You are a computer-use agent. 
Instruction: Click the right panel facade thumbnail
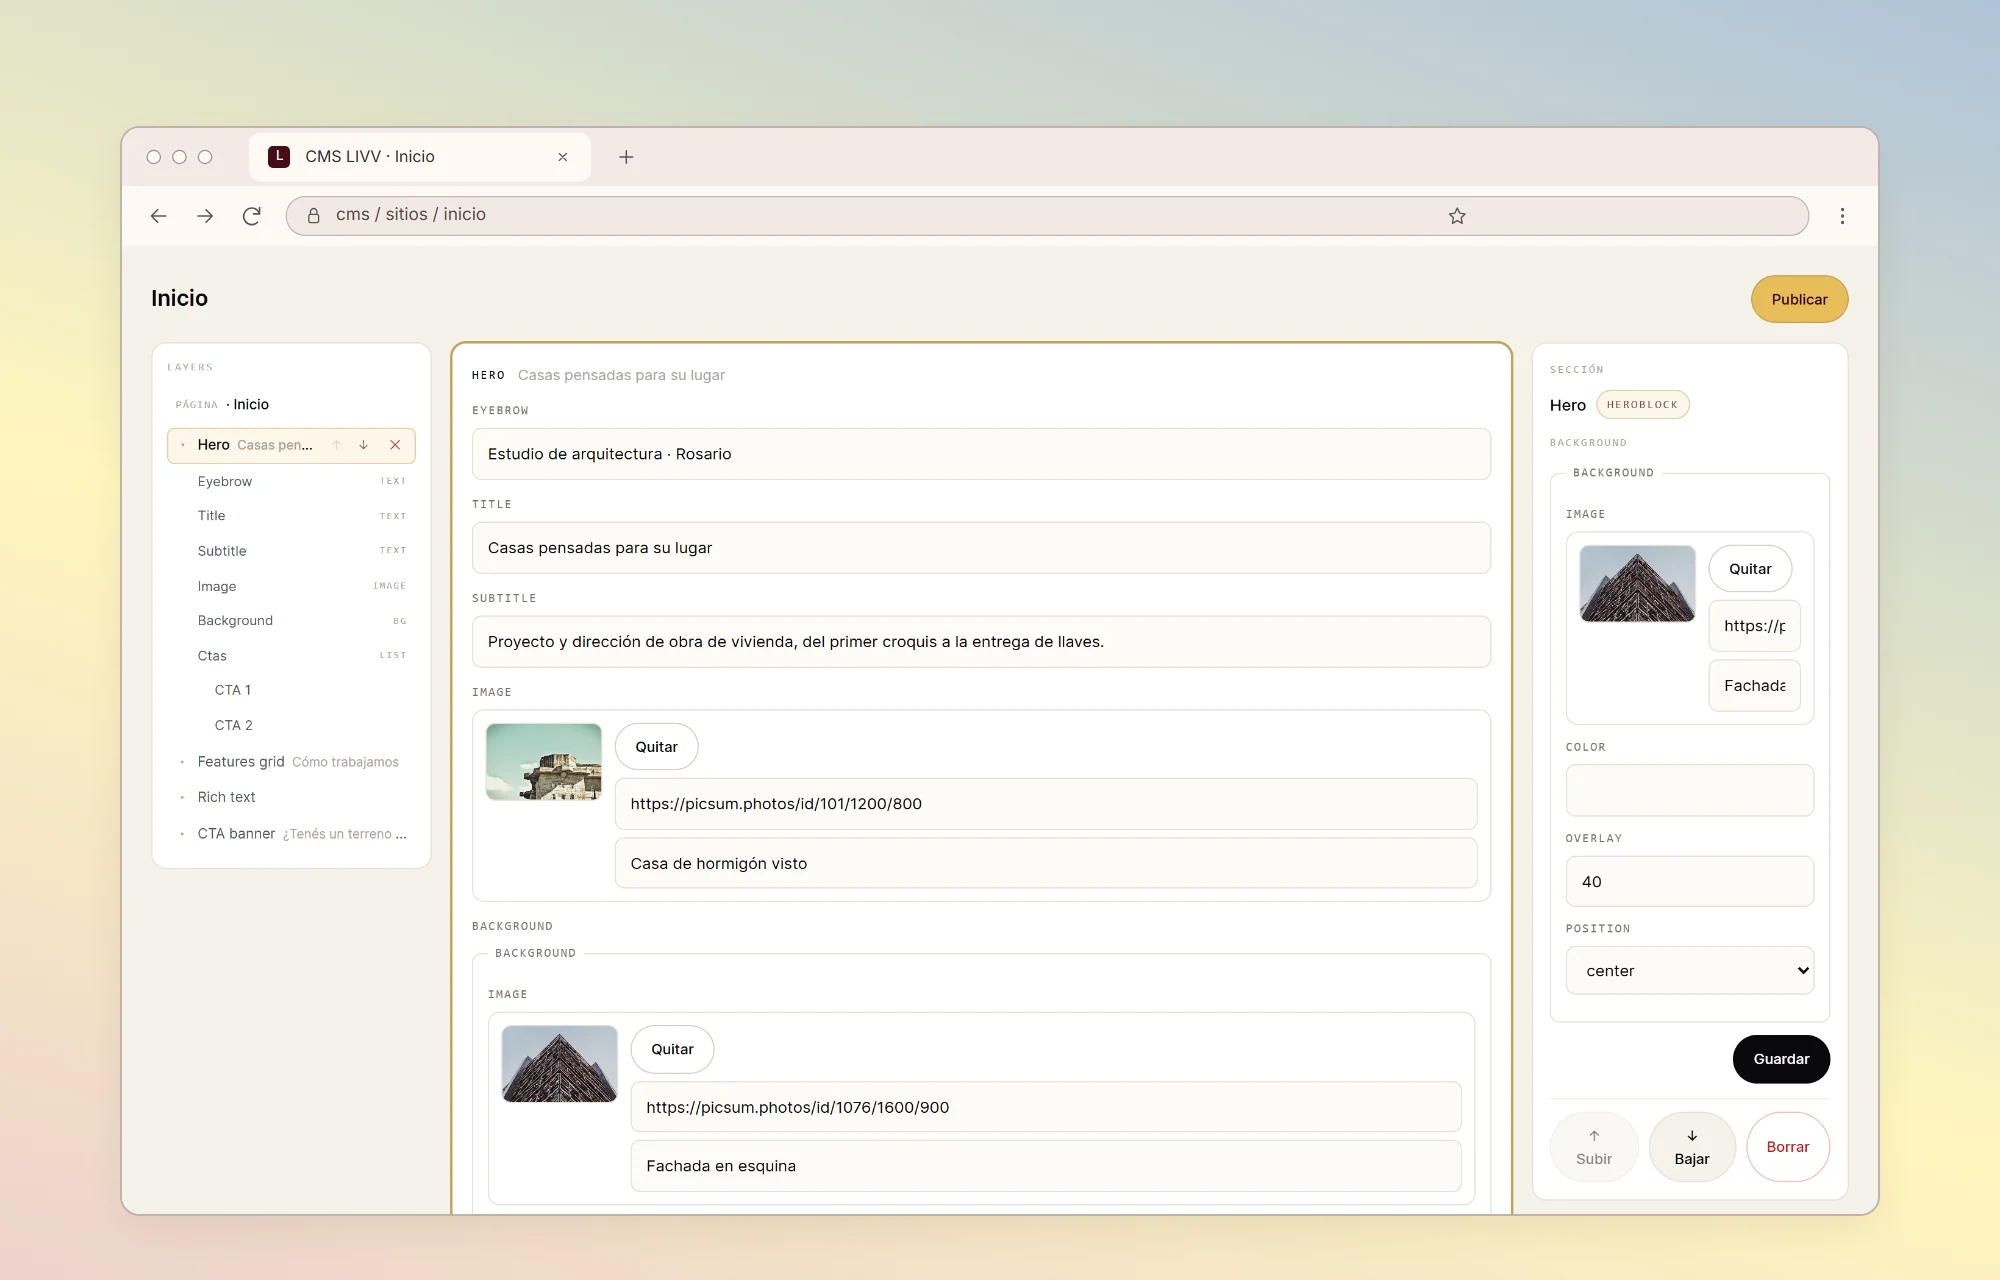coord(1637,584)
